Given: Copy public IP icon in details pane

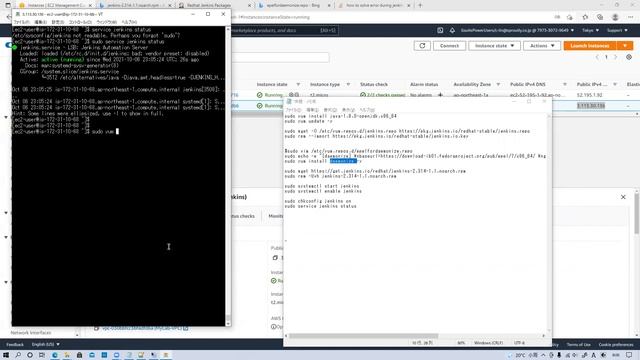Looking at the screenshot, I should pyautogui.click(x=275, y=258).
